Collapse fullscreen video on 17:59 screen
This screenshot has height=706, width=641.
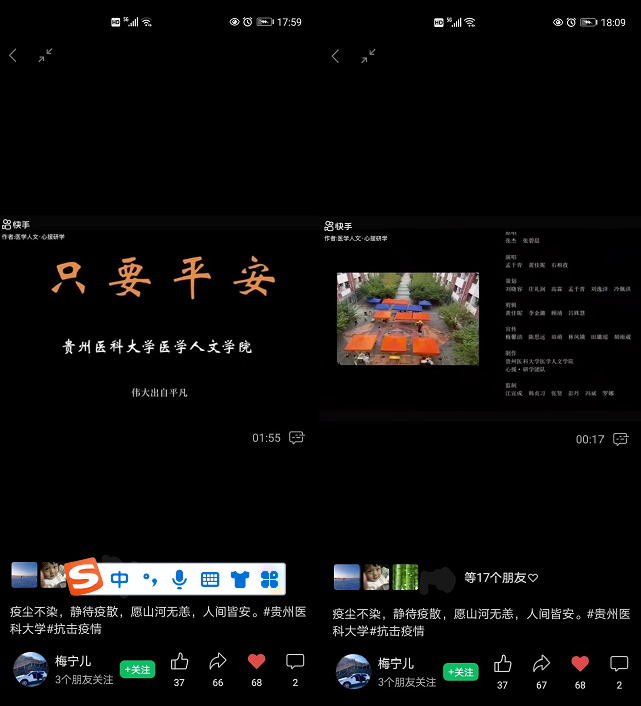(x=45, y=56)
